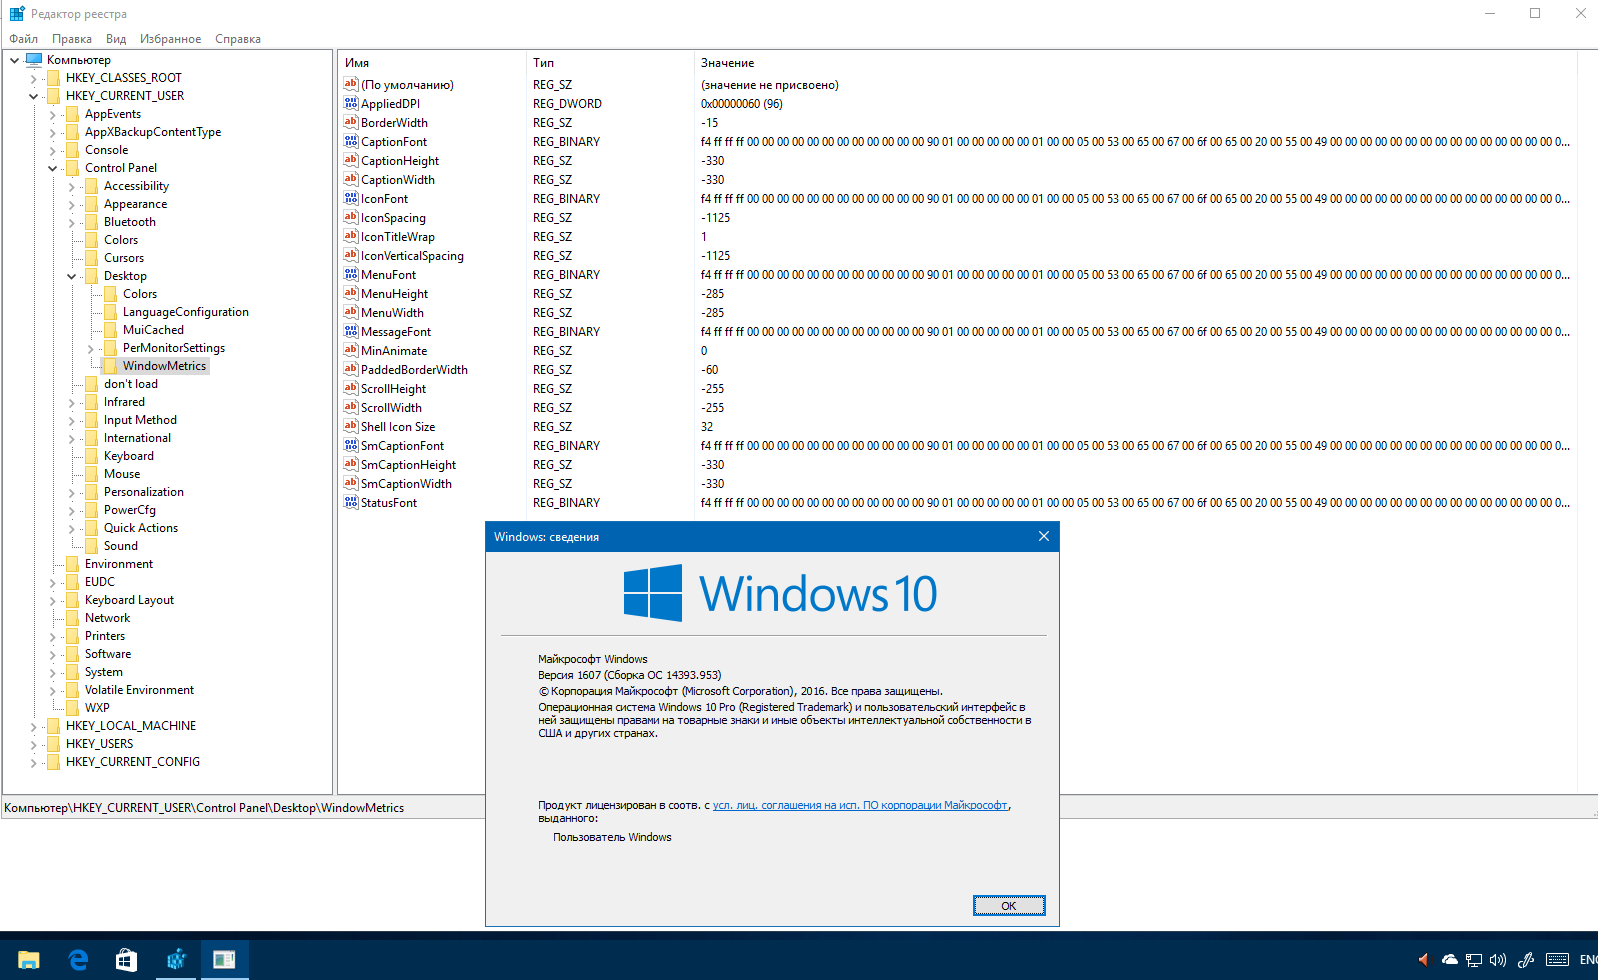Click the string icon beside MinAnimate
Screen dimensions: 1598x980
click(x=351, y=350)
